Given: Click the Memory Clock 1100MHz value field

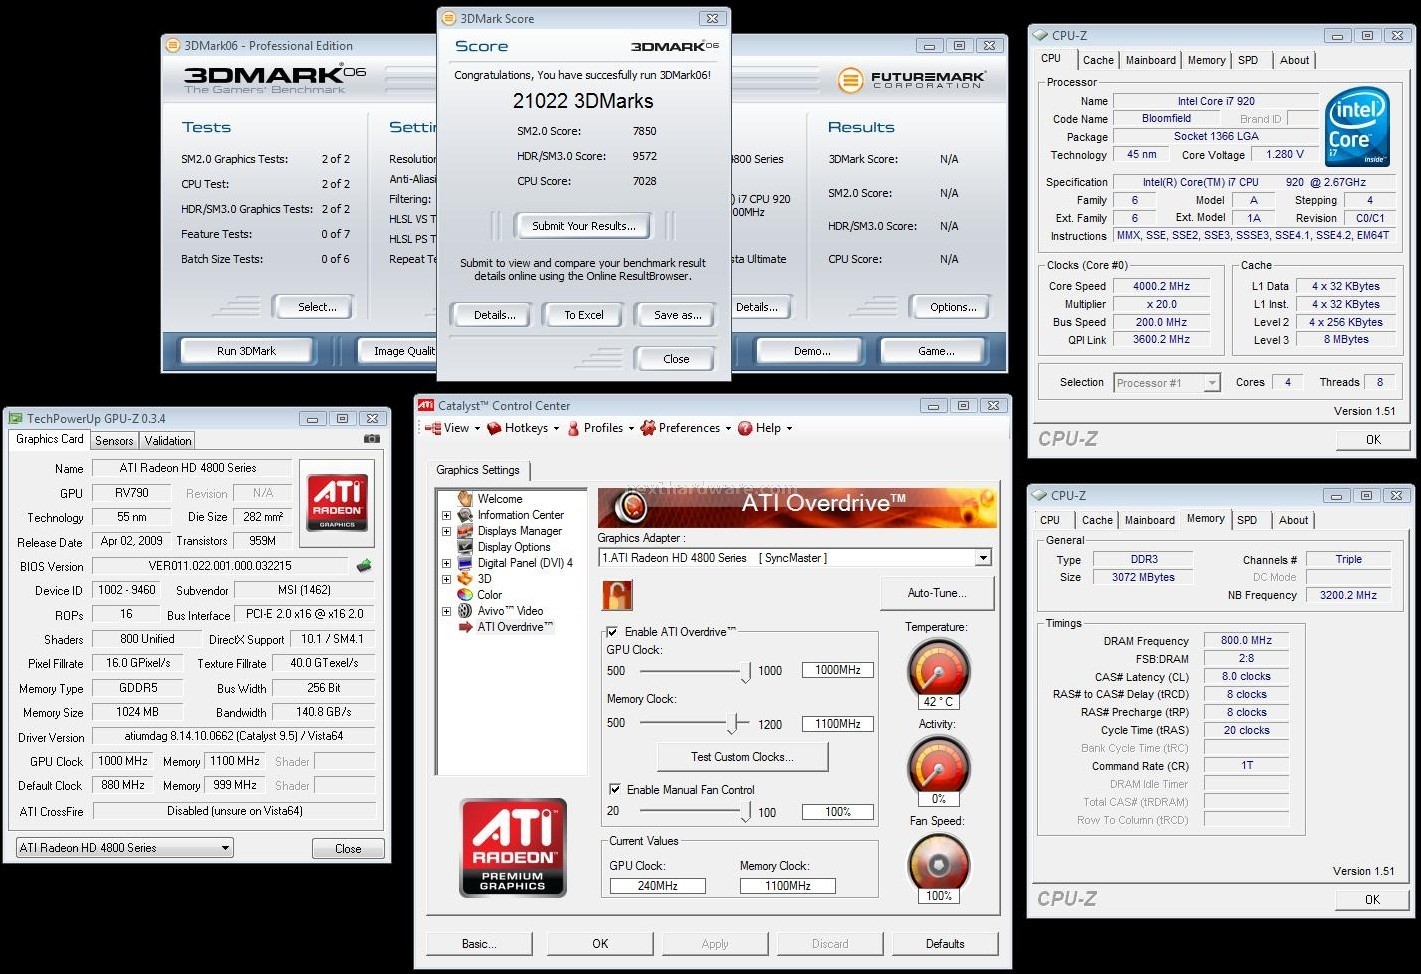Looking at the screenshot, I should [837, 724].
